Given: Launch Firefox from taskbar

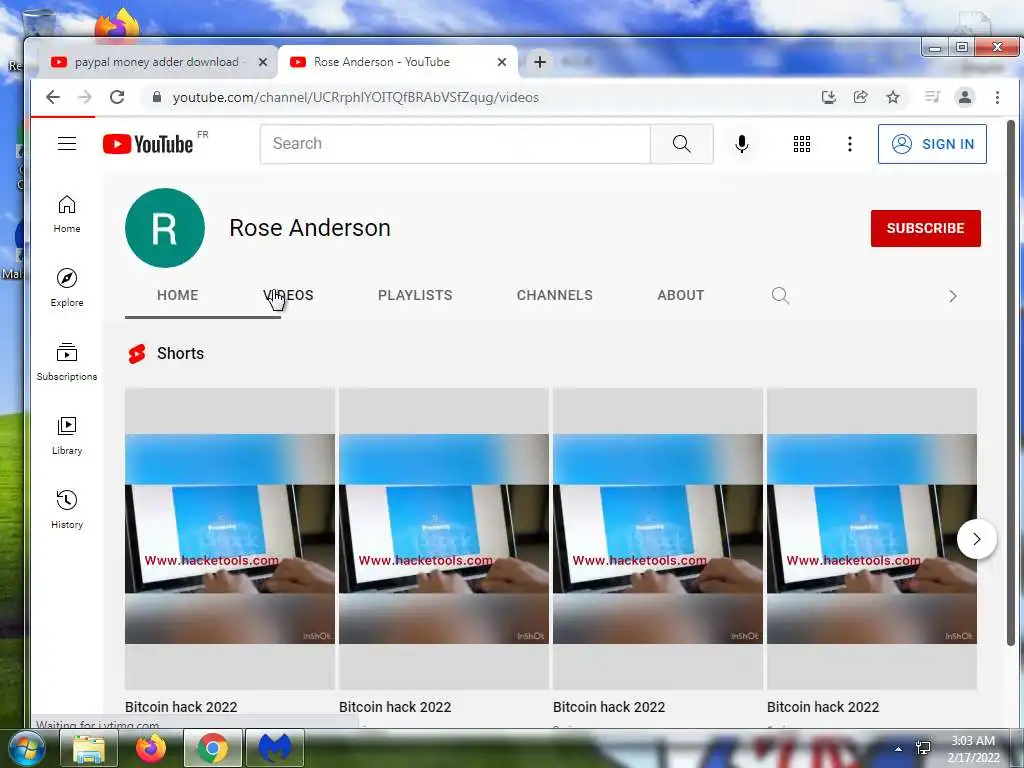Looking at the screenshot, I should tap(150, 748).
